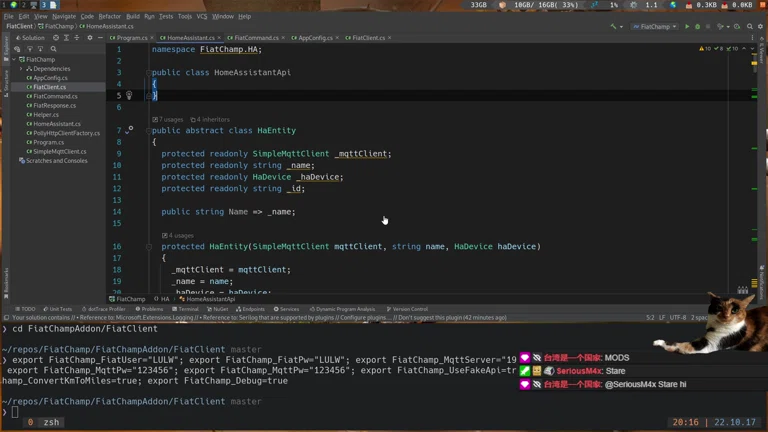Open the Terminal tool window
The height and width of the screenshot is (432, 768).
pos(186,309)
